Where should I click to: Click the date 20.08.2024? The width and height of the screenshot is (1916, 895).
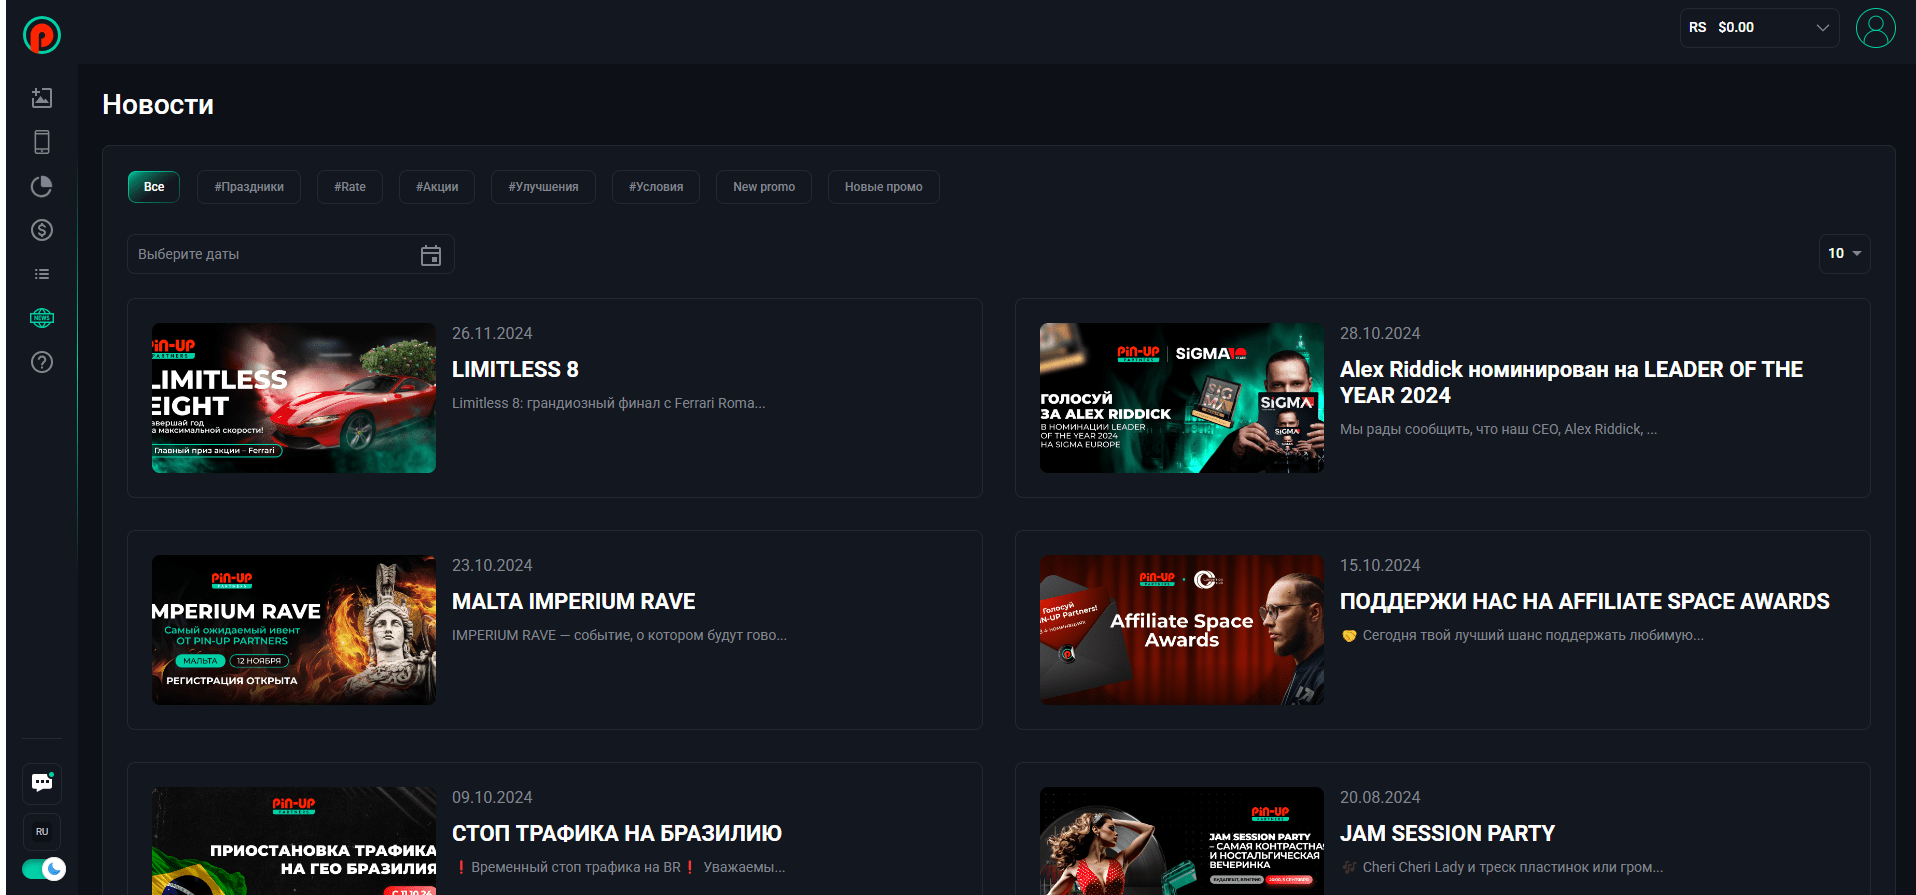tap(1380, 798)
